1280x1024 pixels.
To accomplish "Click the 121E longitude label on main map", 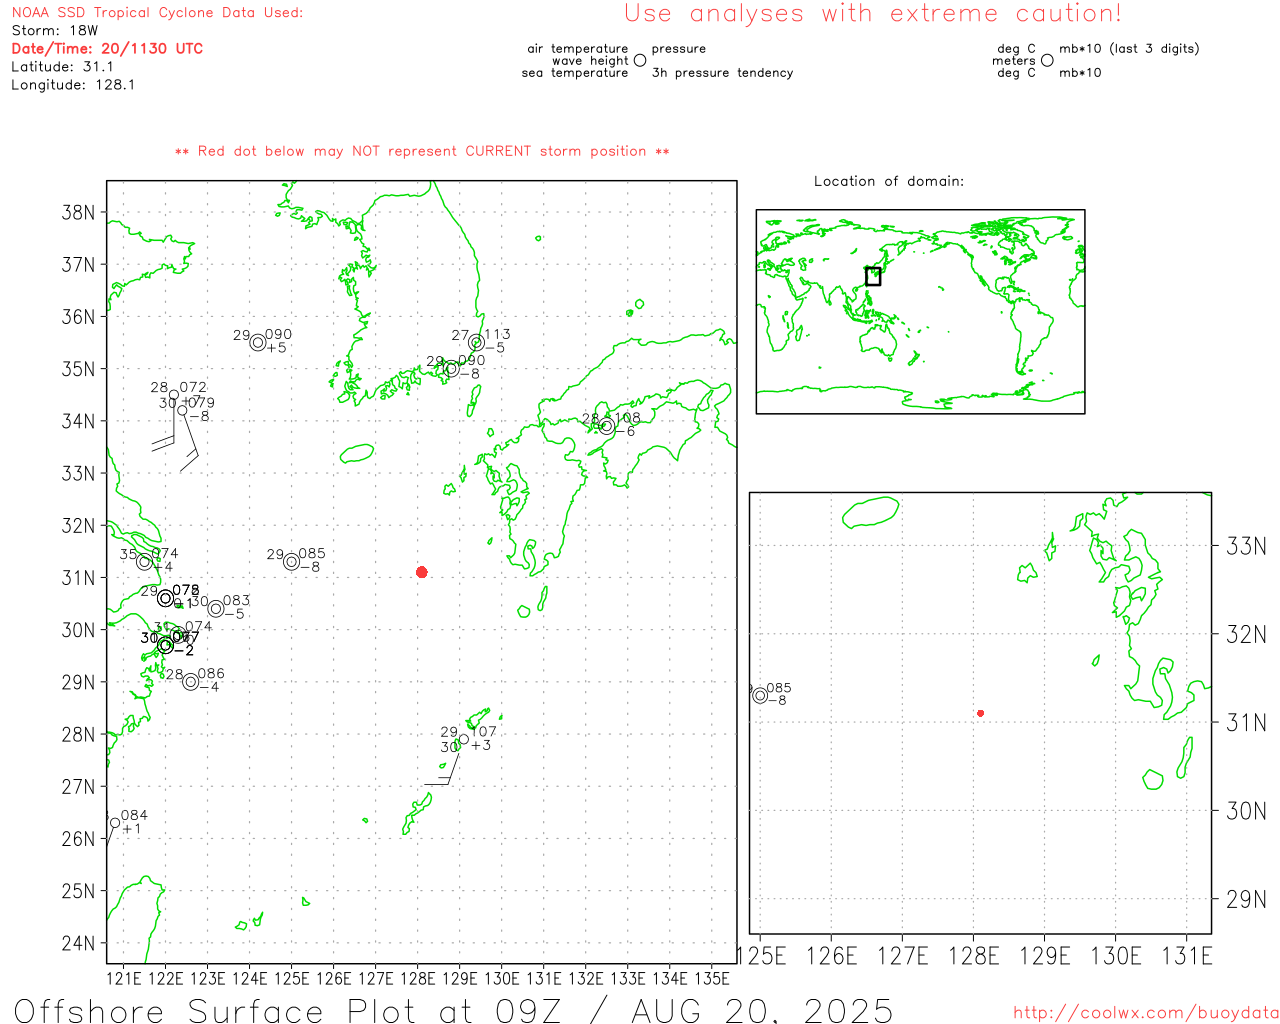I will (124, 978).
